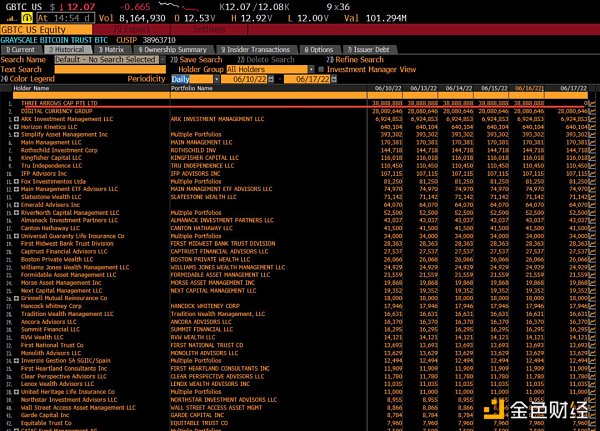600x431 pixels.
Task: Open calendar picker beside end date 06/17/22
Action: [334, 79]
